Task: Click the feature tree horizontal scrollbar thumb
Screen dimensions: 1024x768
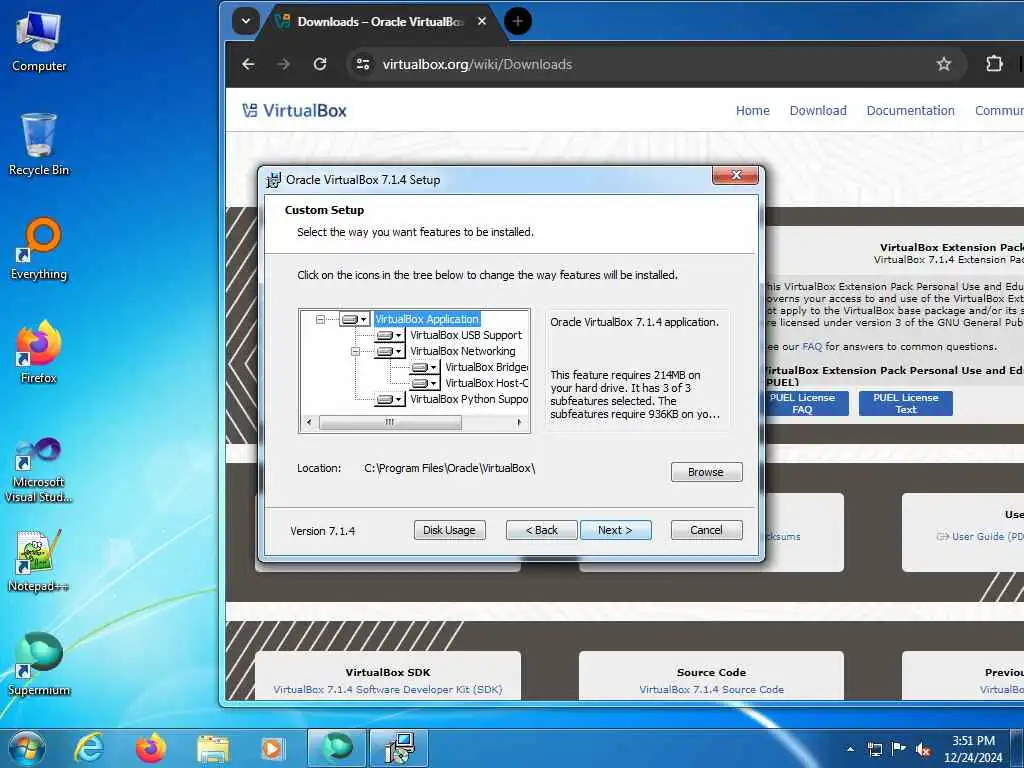Action: (390, 423)
